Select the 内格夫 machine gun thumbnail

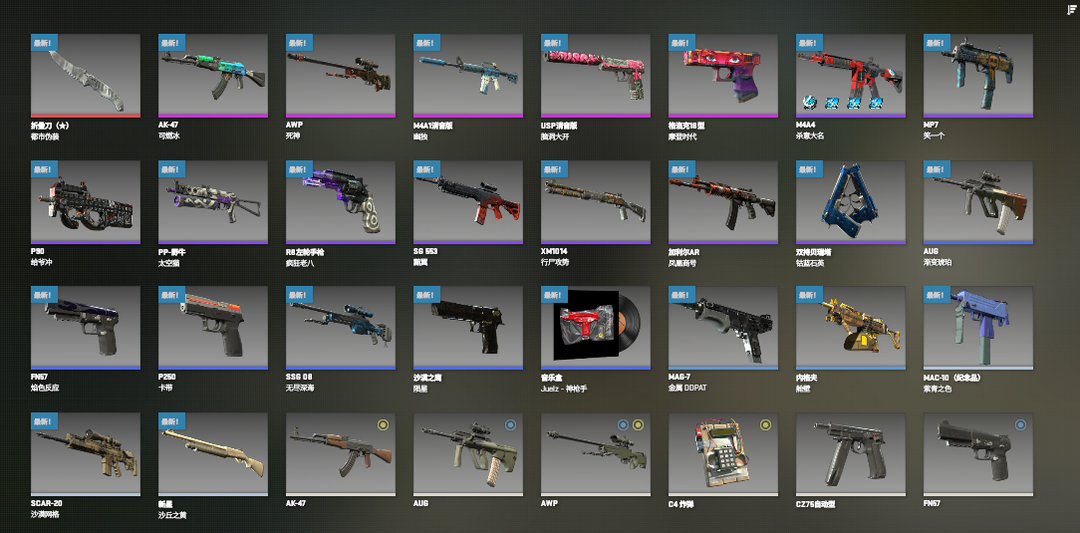[850, 328]
